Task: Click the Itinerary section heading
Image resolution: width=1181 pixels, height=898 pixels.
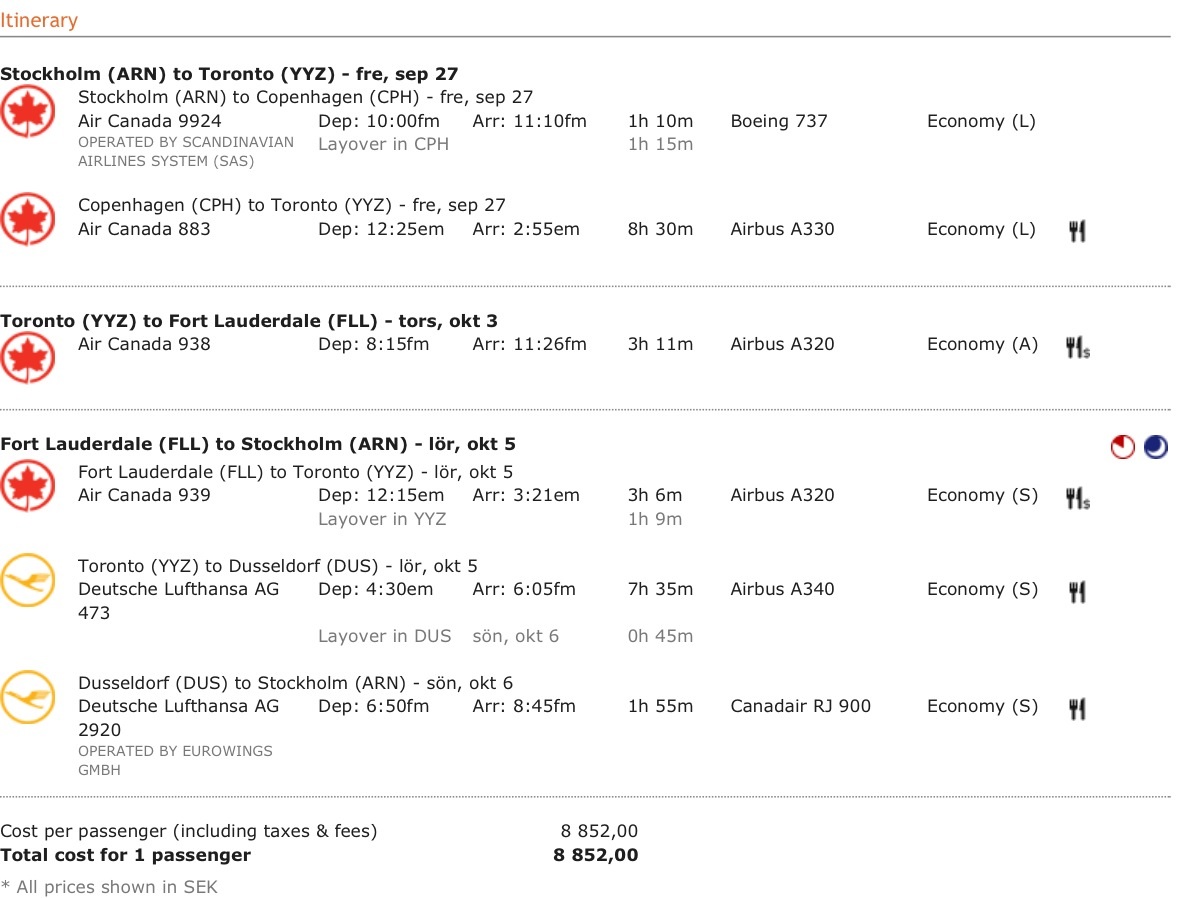Action: tap(39, 20)
